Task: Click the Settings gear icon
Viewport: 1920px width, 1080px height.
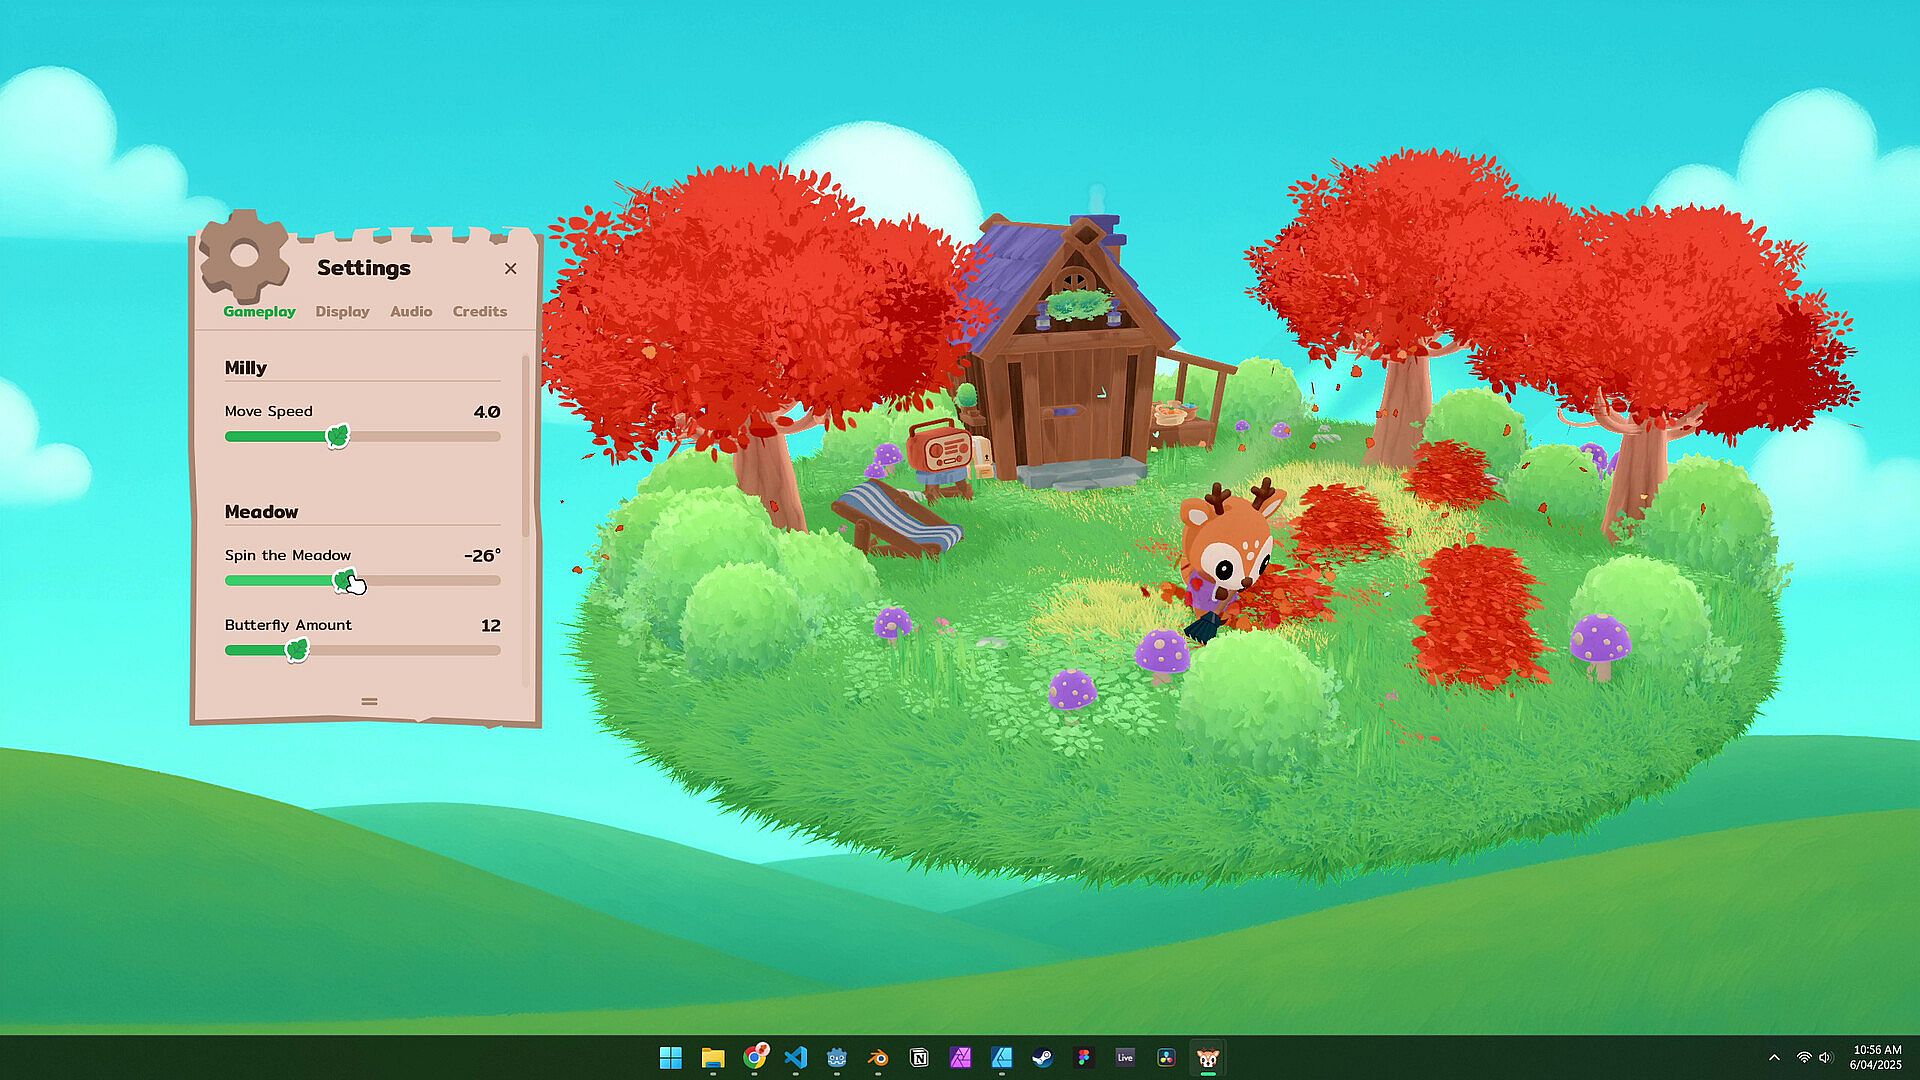Action: point(244,256)
